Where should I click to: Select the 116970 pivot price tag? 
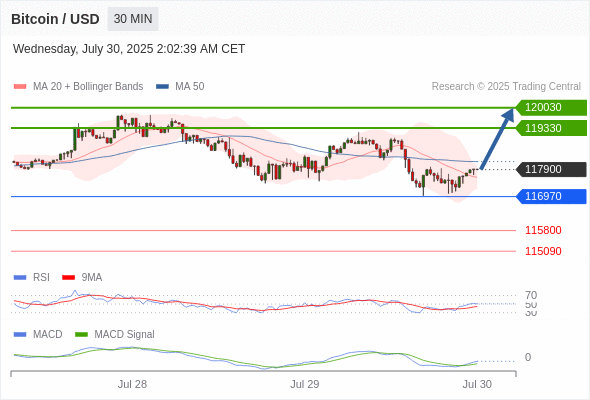coord(551,196)
